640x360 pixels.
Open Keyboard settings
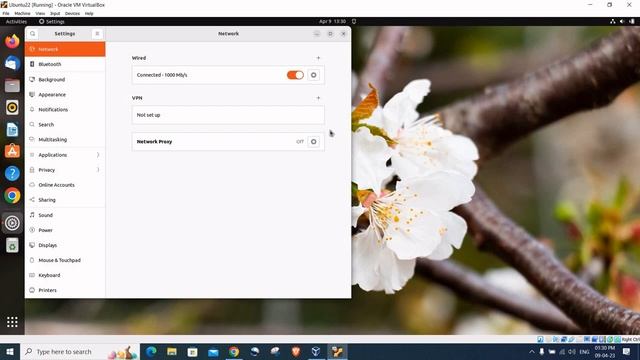pyautogui.click(x=65, y=275)
